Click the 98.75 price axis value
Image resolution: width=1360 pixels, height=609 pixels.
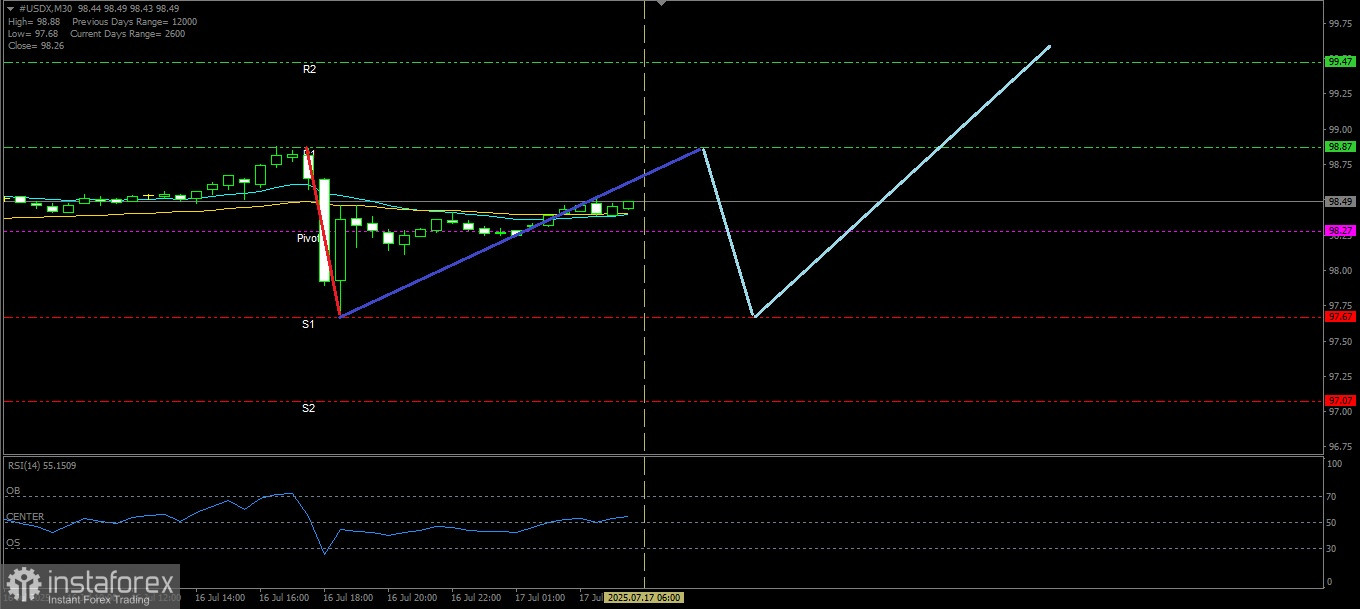click(1340, 165)
